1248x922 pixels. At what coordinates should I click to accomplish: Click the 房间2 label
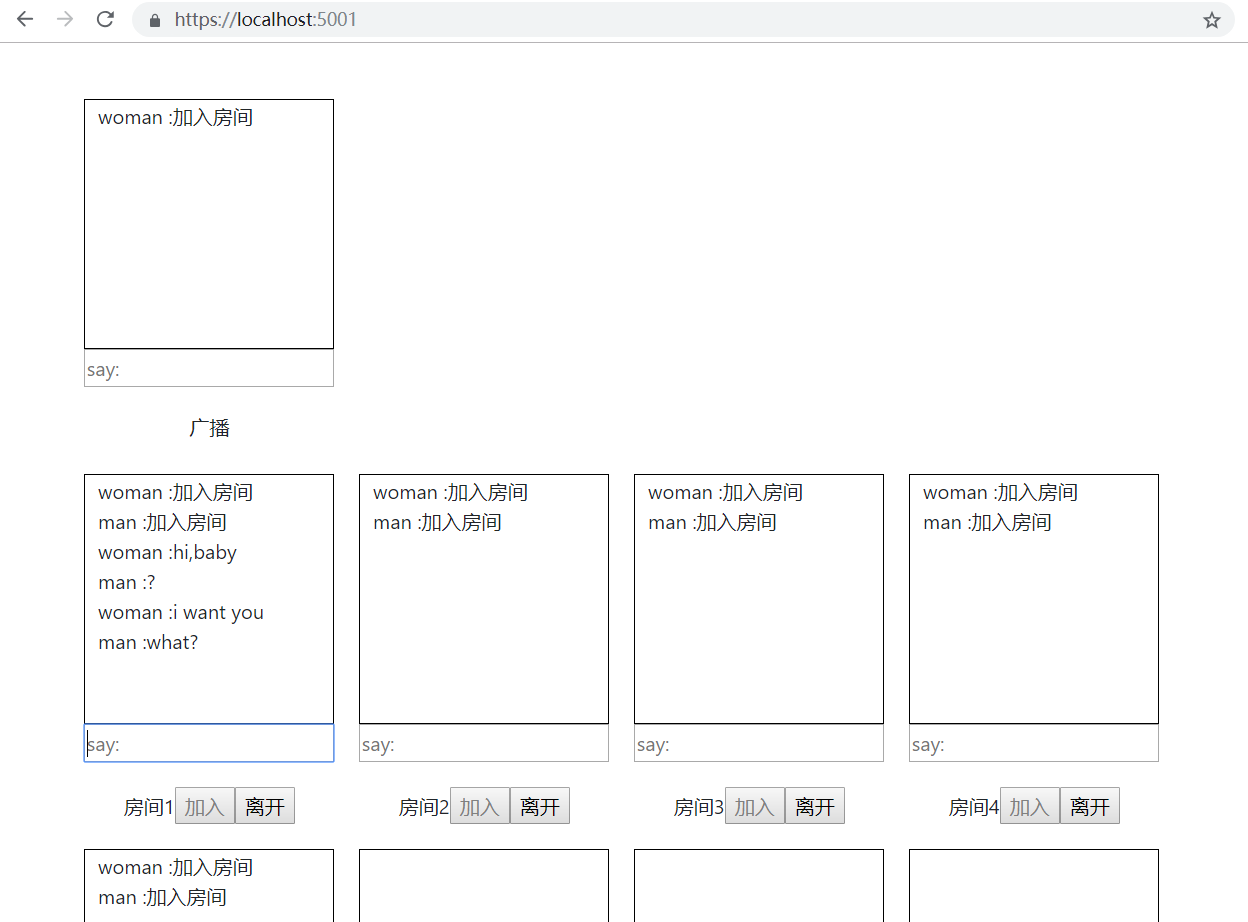pyautogui.click(x=424, y=807)
